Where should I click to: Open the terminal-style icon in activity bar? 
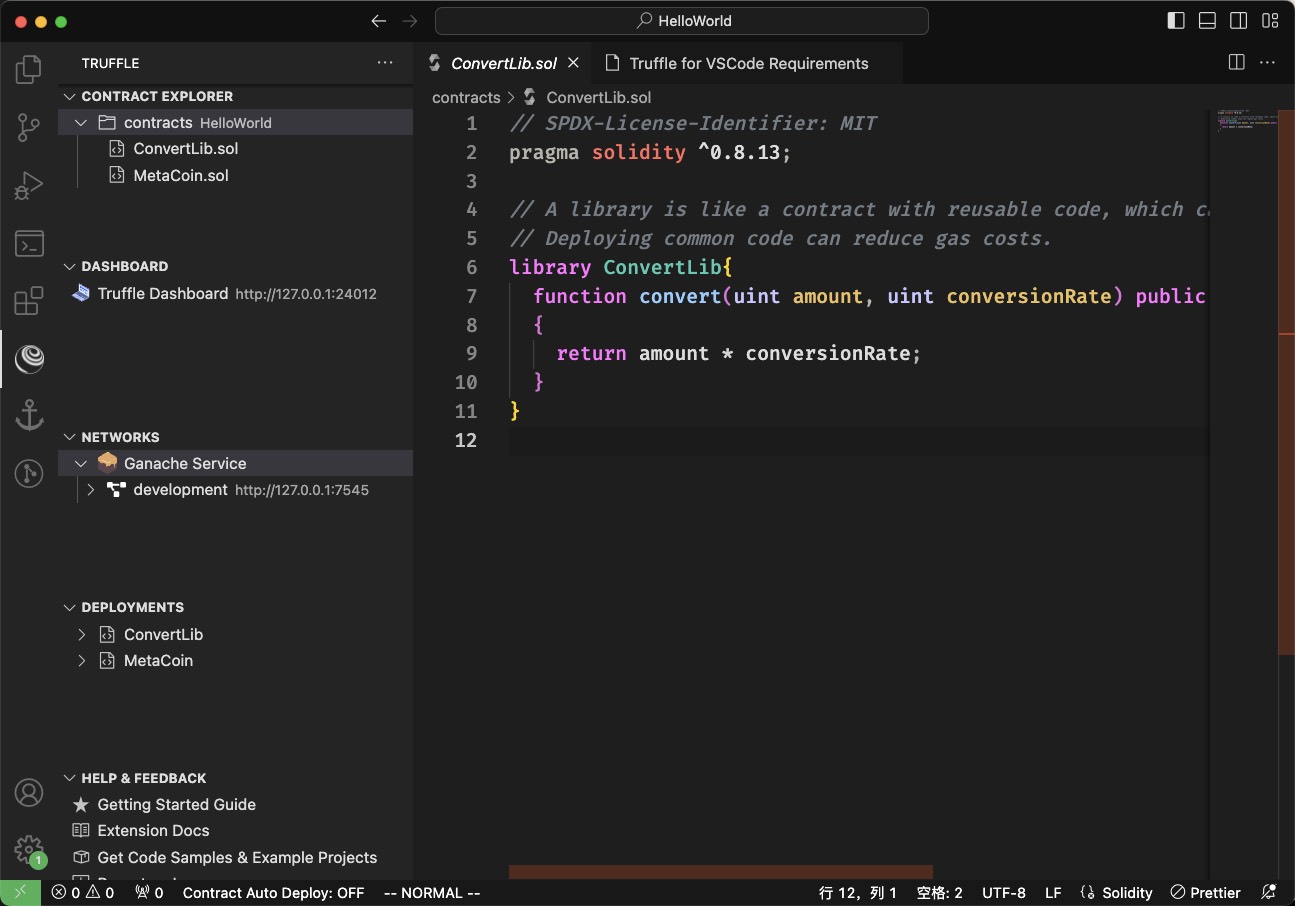(x=29, y=243)
